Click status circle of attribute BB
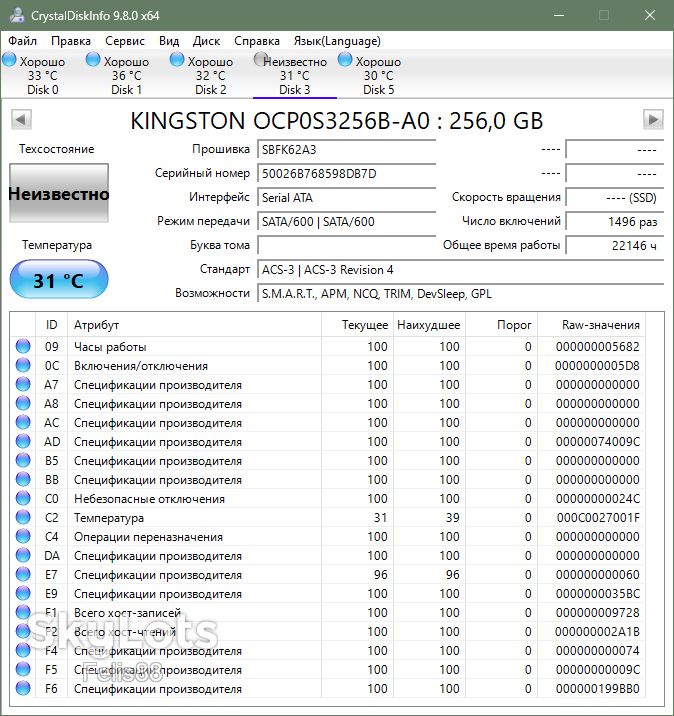The height and width of the screenshot is (716, 674). click(x=23, y=479)
